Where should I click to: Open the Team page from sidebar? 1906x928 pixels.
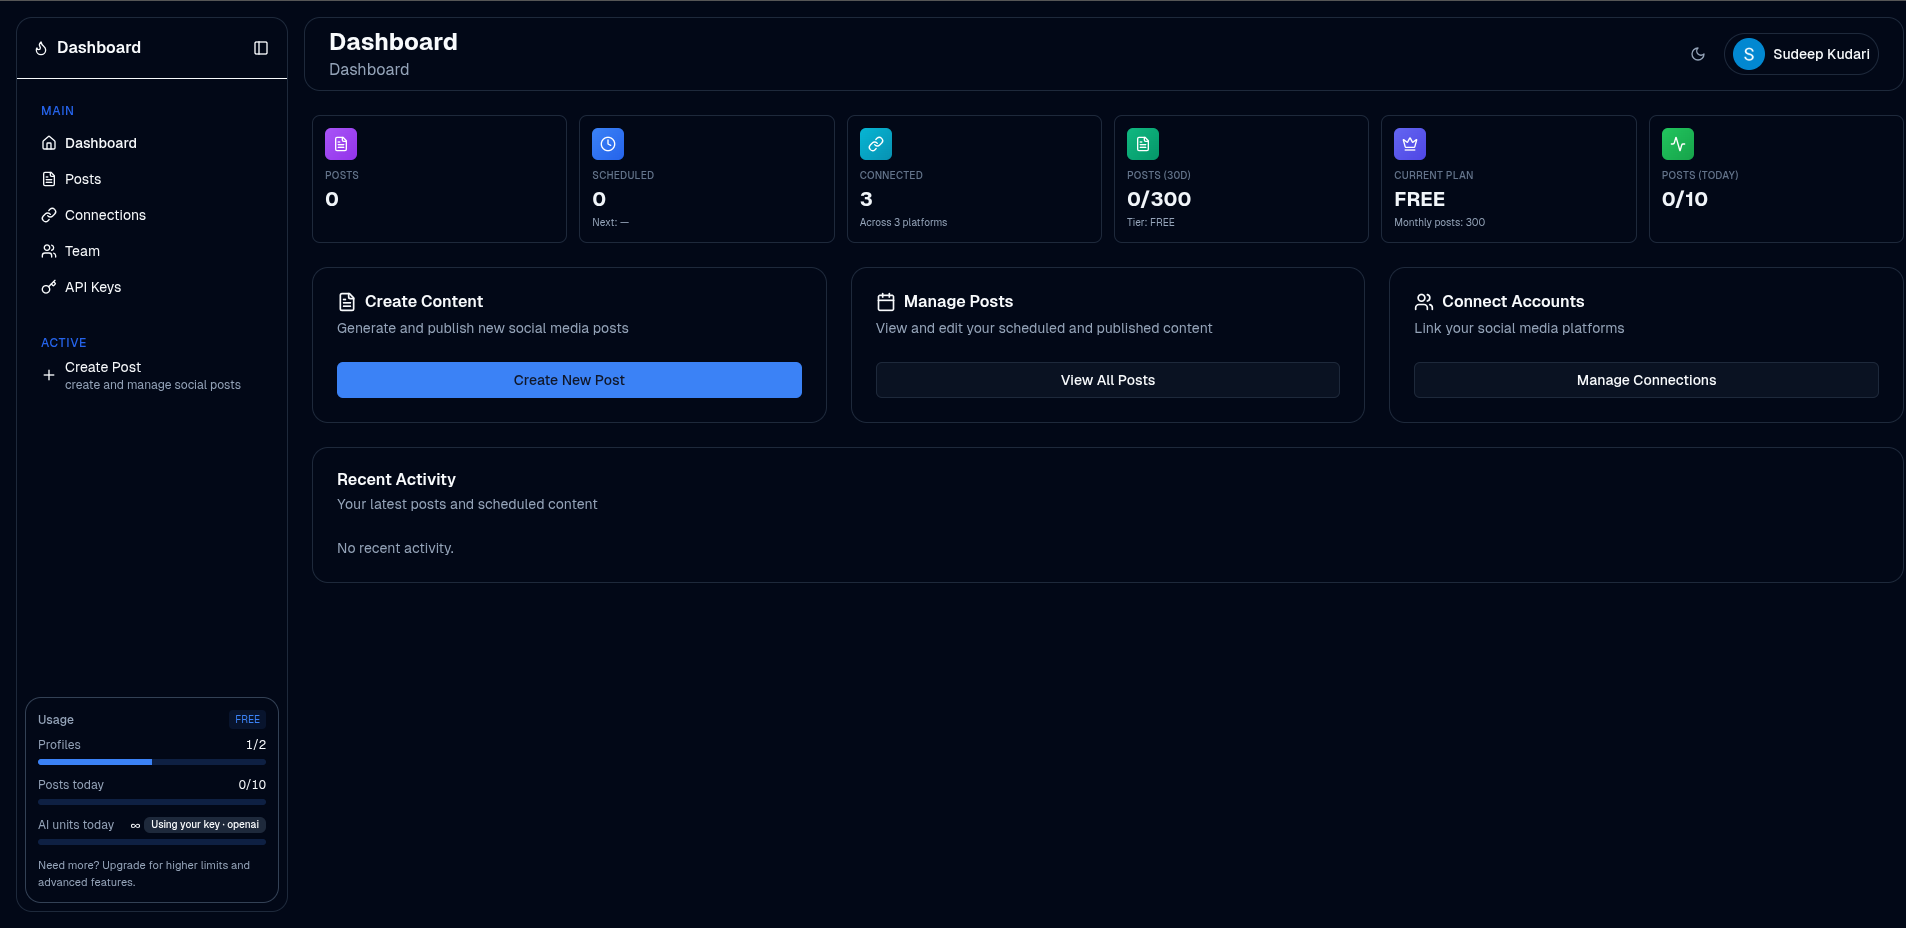tap(82, 251)
